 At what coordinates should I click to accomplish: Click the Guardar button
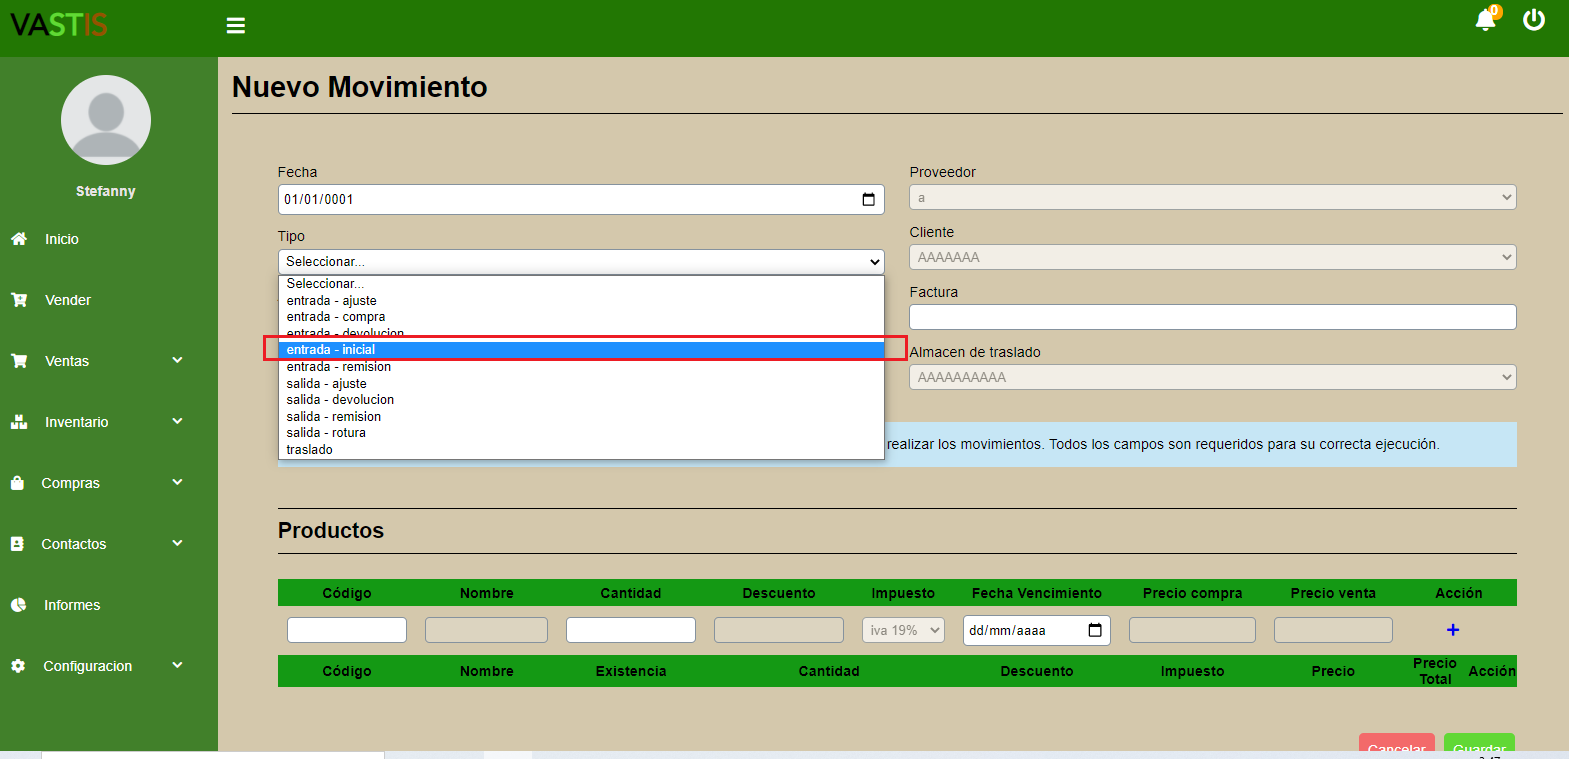pyautogui.click(x=1479, y=745)
